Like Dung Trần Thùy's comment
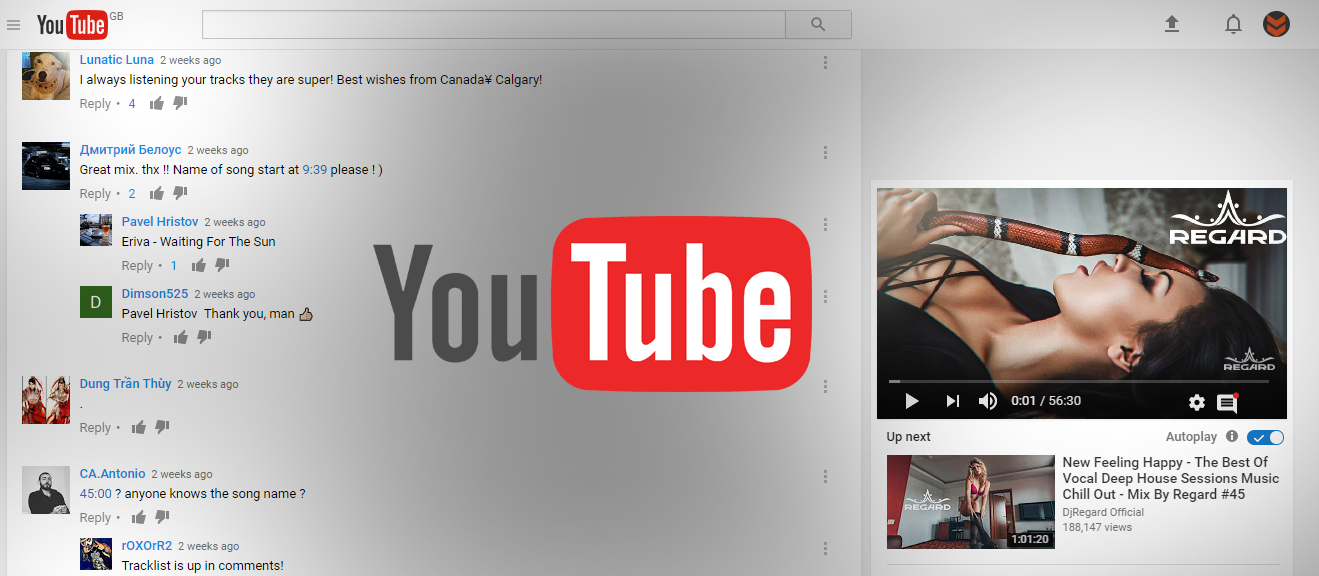The height and width of the screenshot is (576, 1319). click(x=139, y=427)
